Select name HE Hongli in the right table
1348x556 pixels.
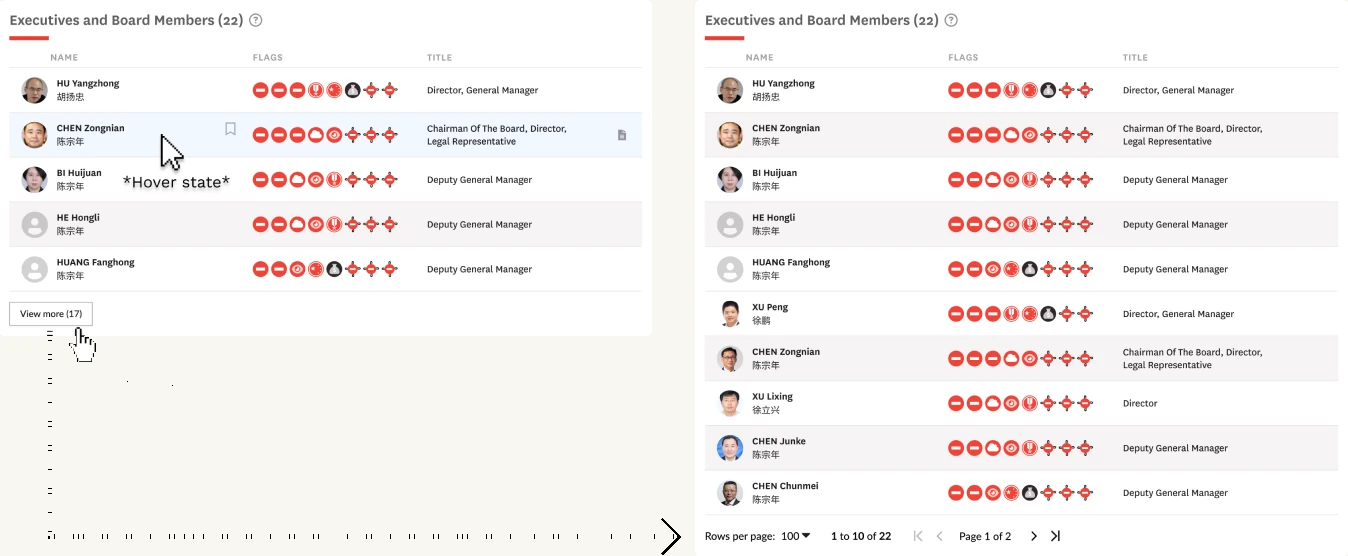click(x=775, y=218)
